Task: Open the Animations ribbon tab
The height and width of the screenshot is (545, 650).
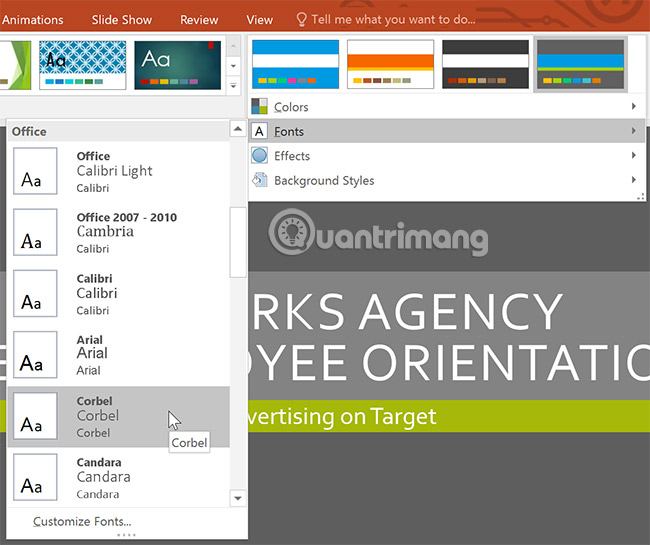Action: tap(32, 19)
